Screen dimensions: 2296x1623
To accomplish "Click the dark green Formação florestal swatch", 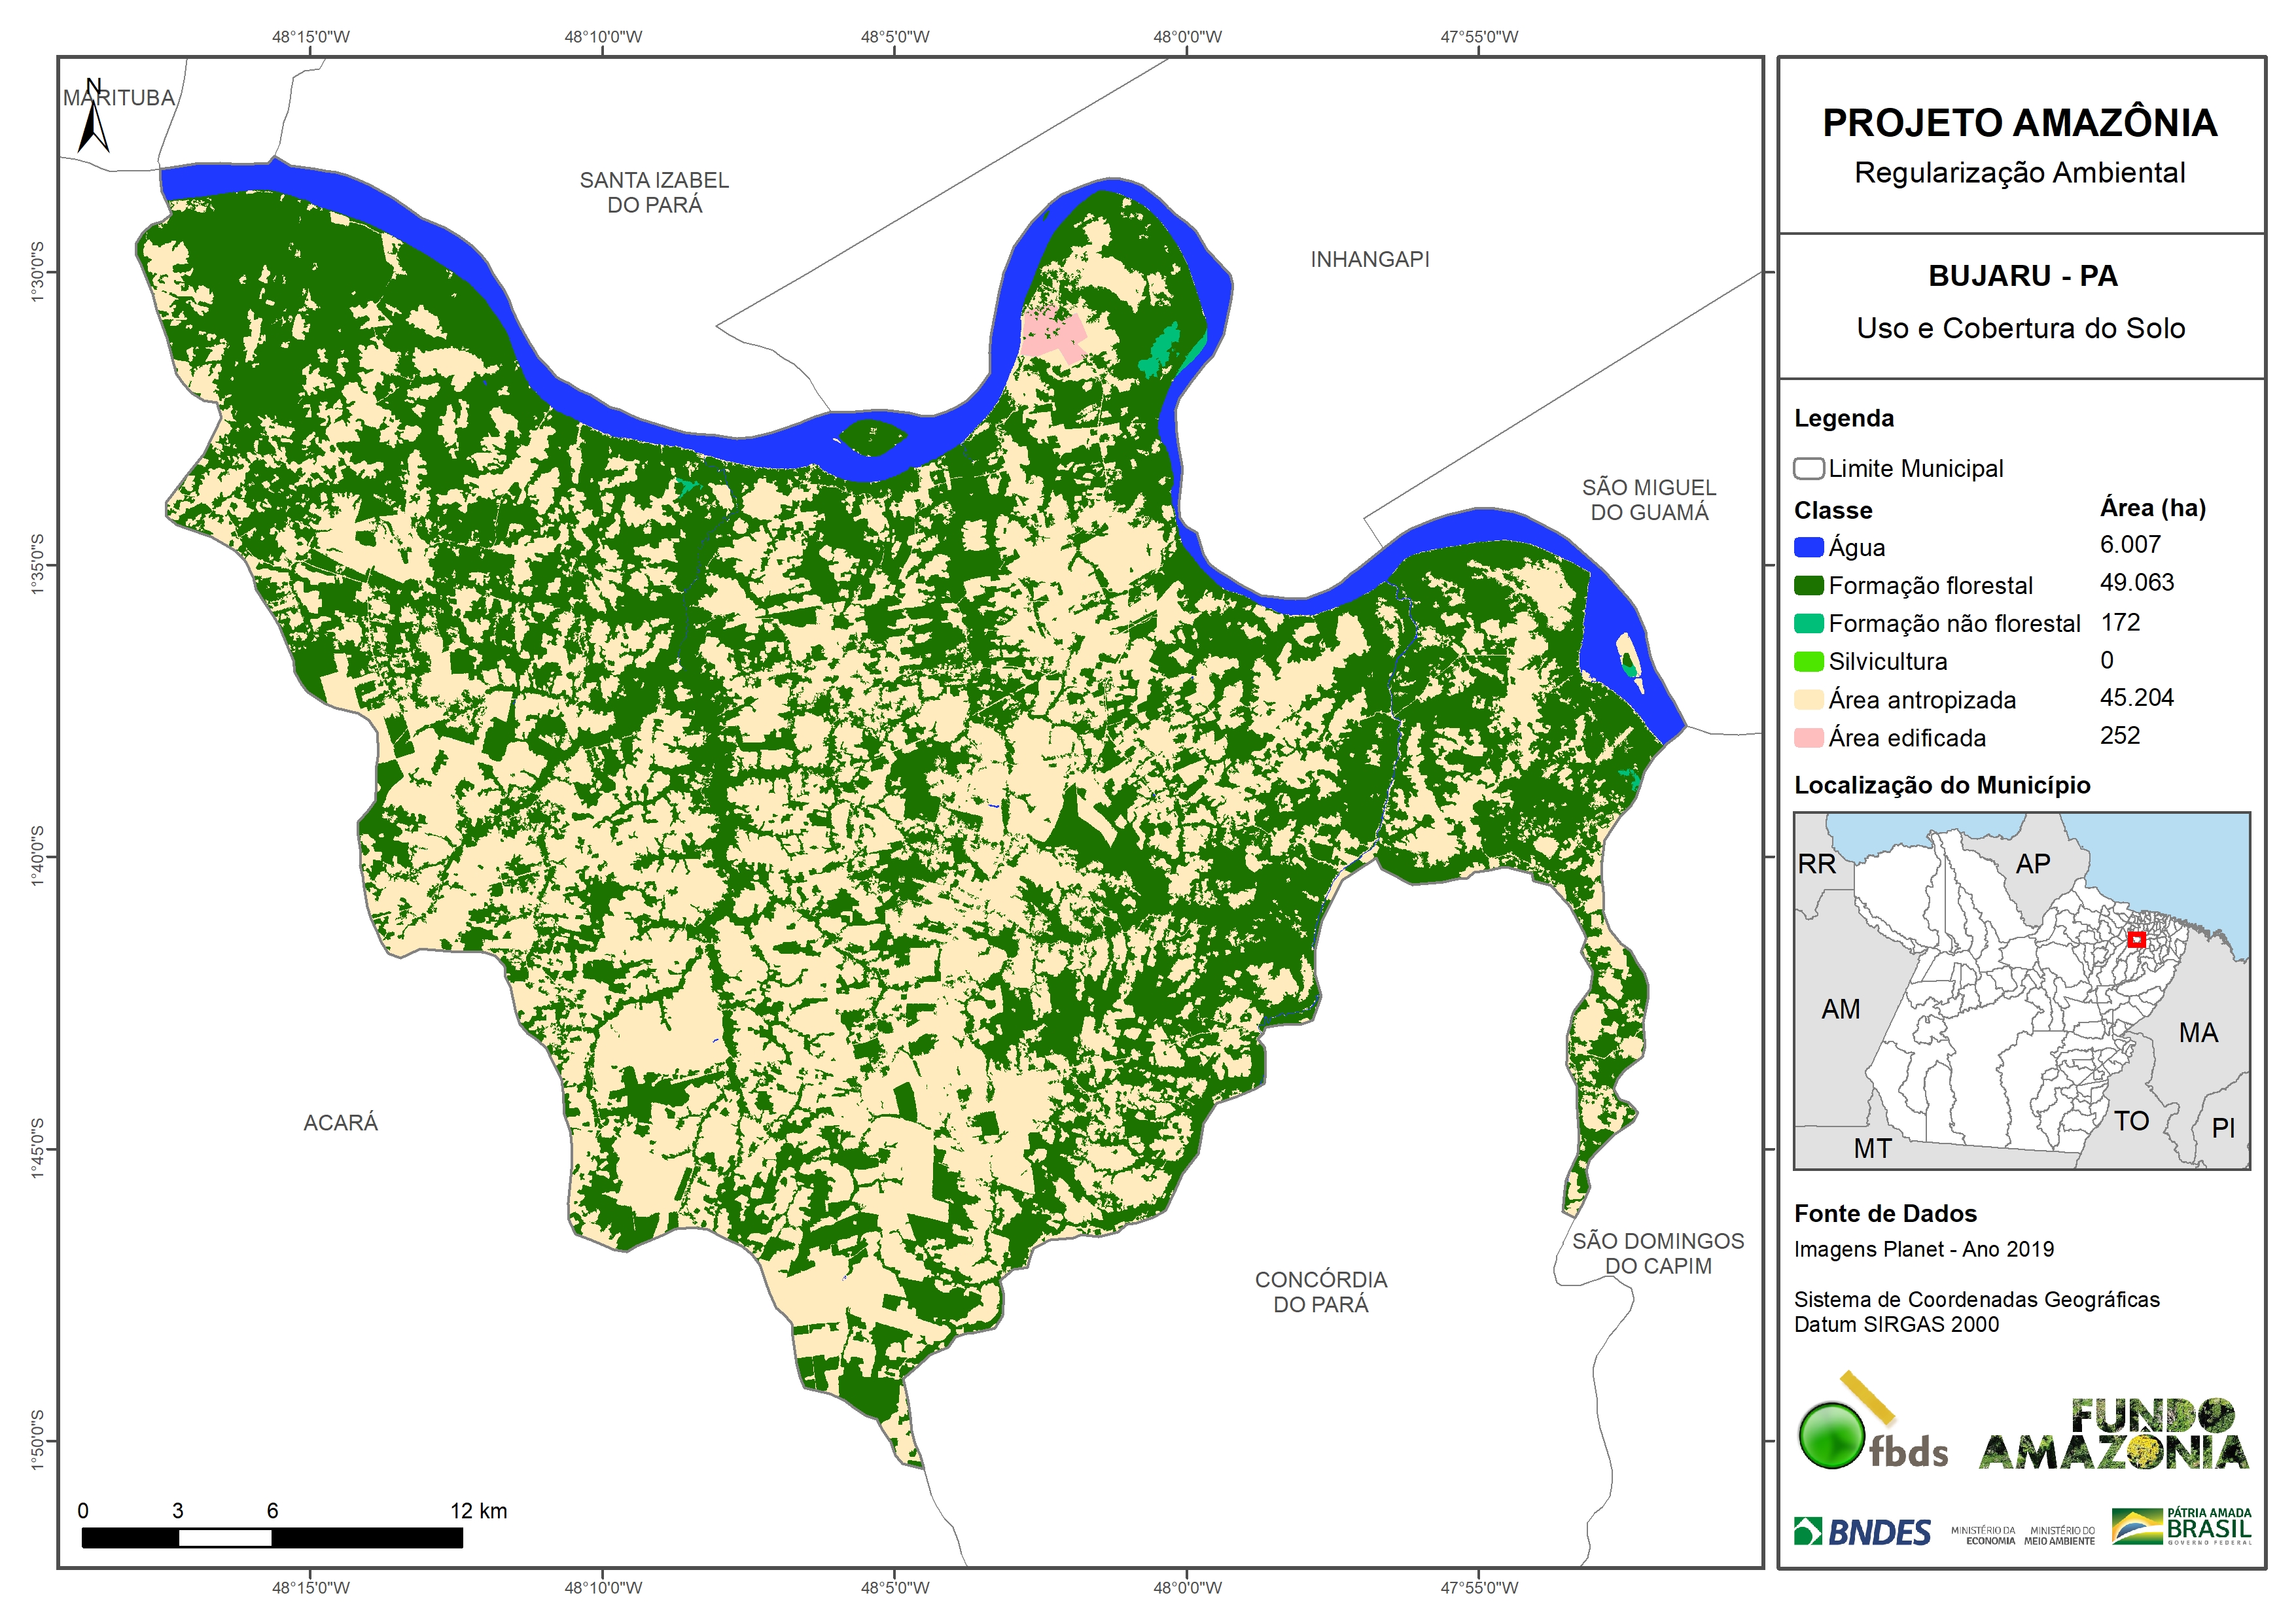I will [1808, 585].
